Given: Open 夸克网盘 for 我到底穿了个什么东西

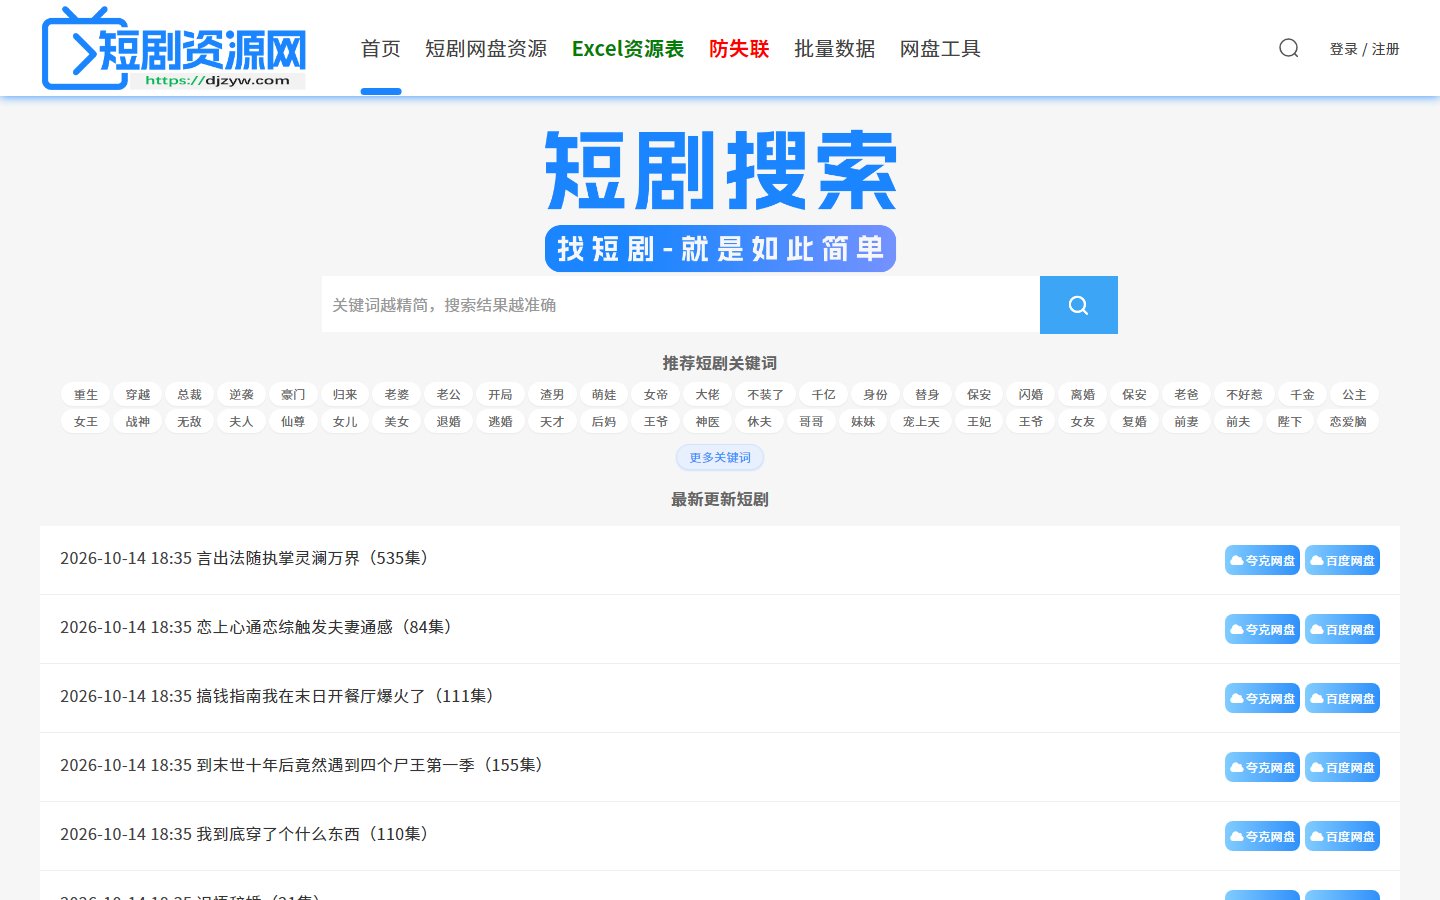Looking at the screenshot, I should [x=1262, y=836].
